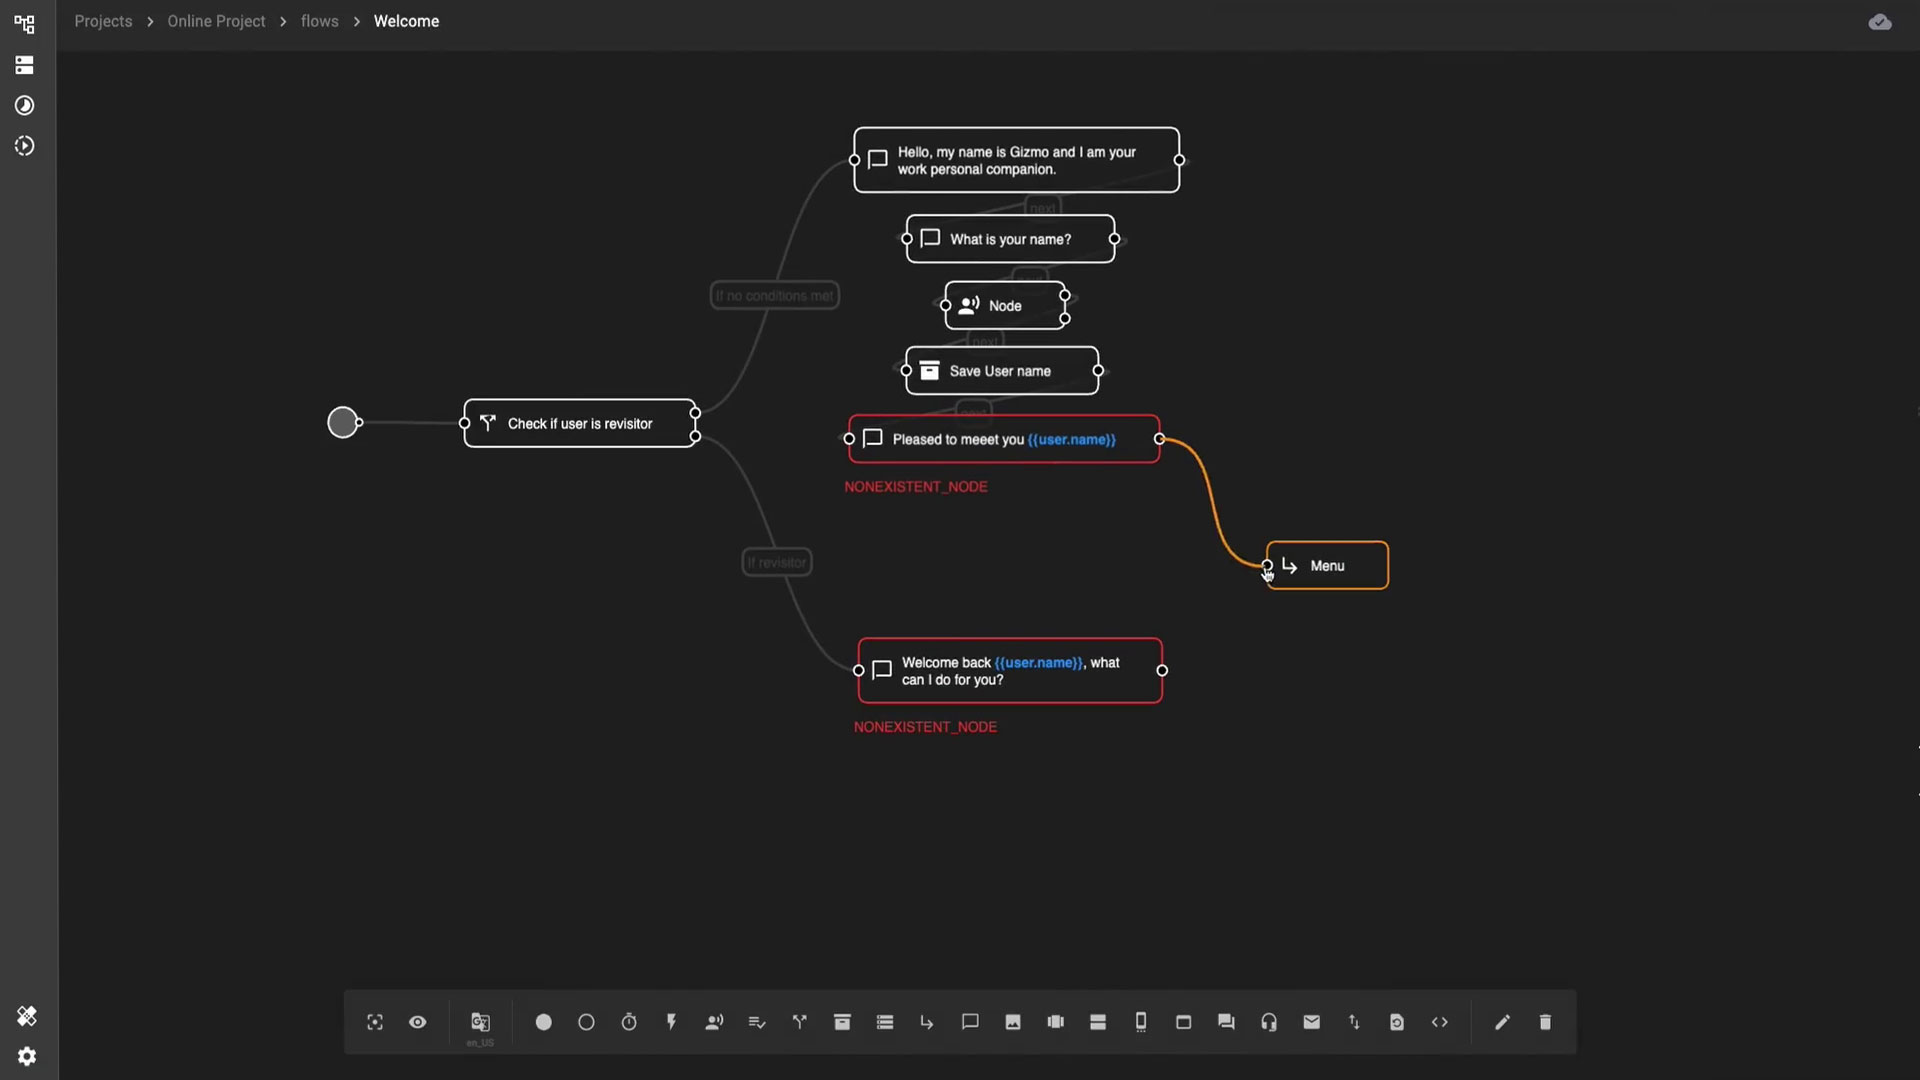Click the 'If no conditions met' edge label

pos(774,296)
